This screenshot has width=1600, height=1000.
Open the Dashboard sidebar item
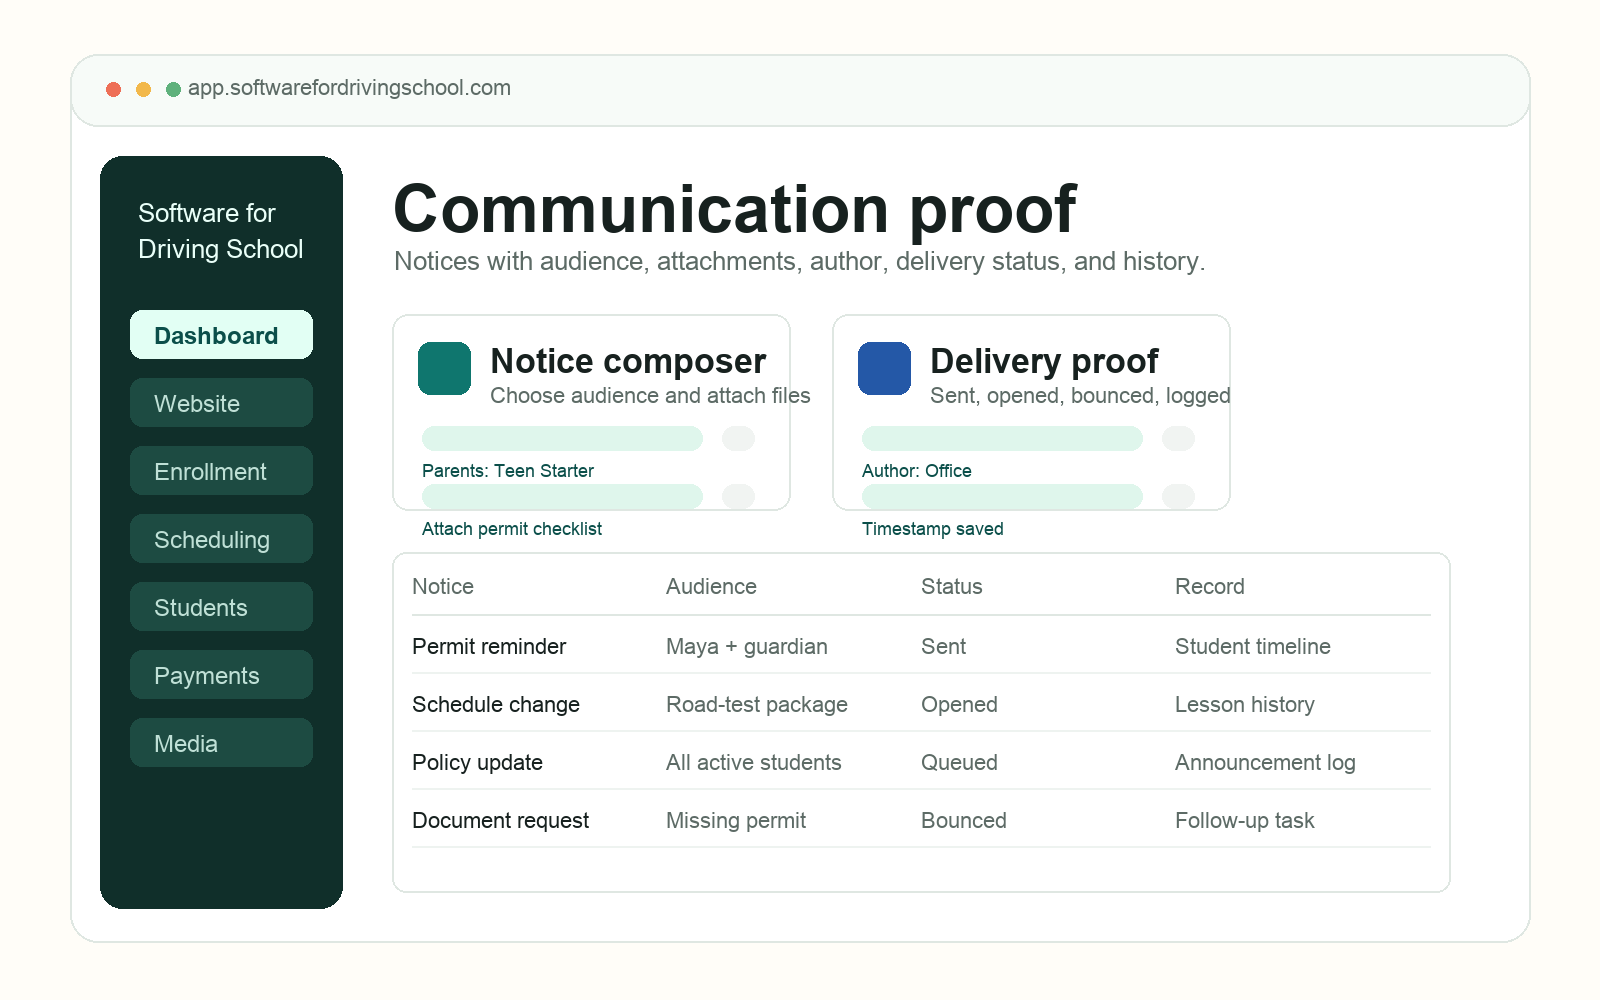click(221, 335)
